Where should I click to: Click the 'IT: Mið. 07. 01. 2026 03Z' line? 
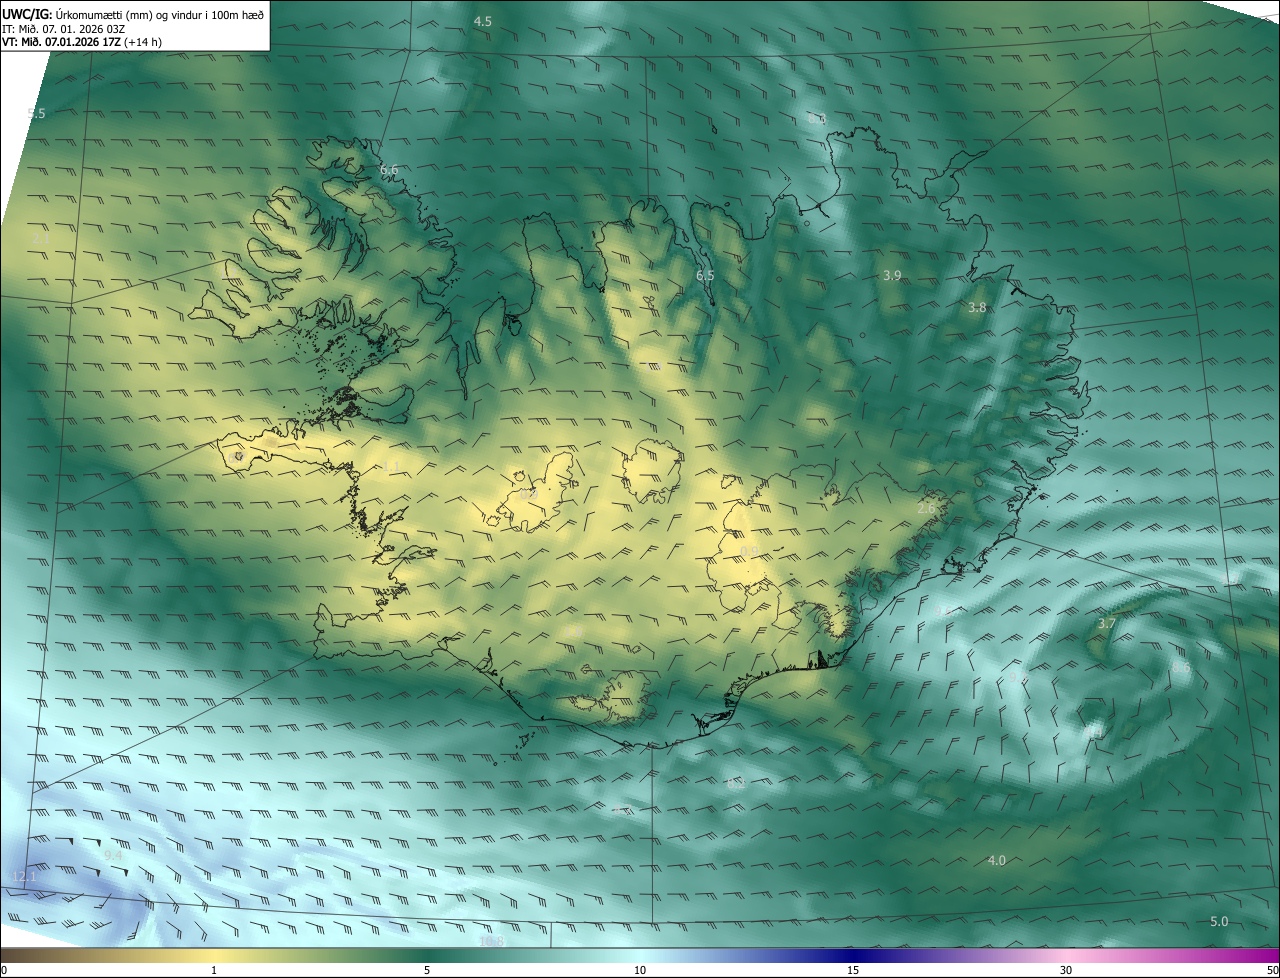pos(63,28)
